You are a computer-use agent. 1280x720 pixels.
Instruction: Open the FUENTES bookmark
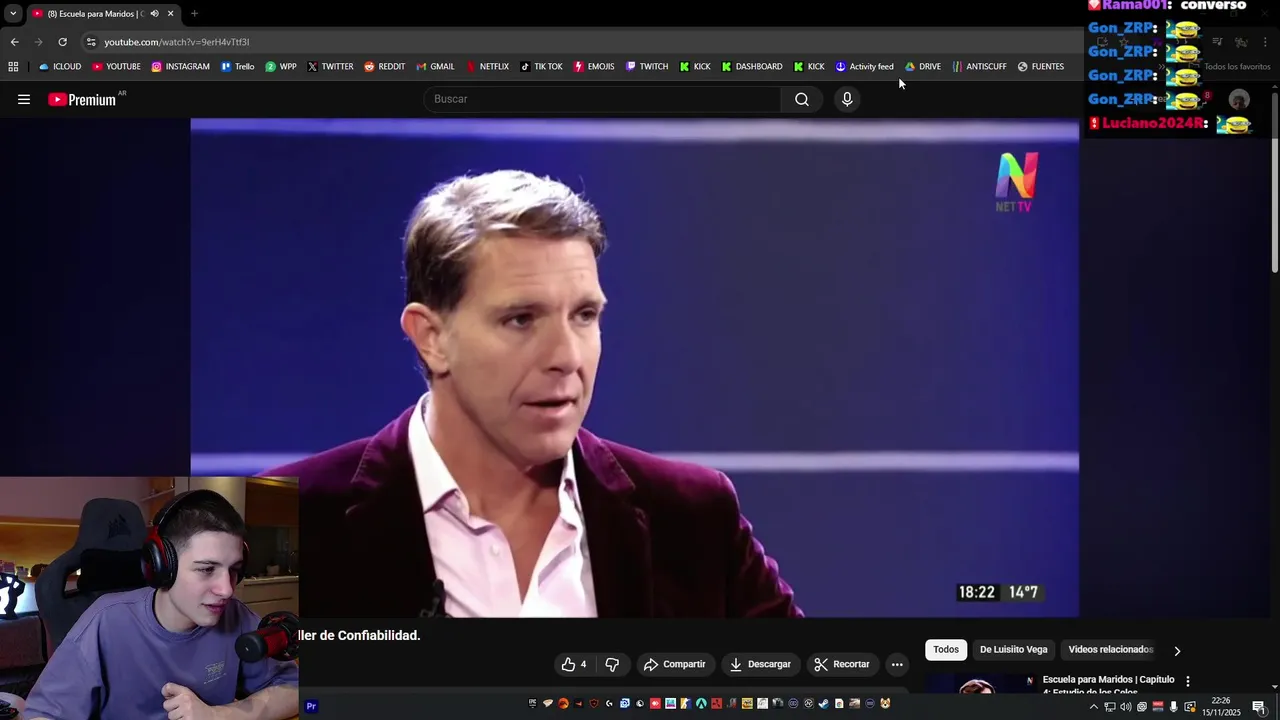(1041, 67)
